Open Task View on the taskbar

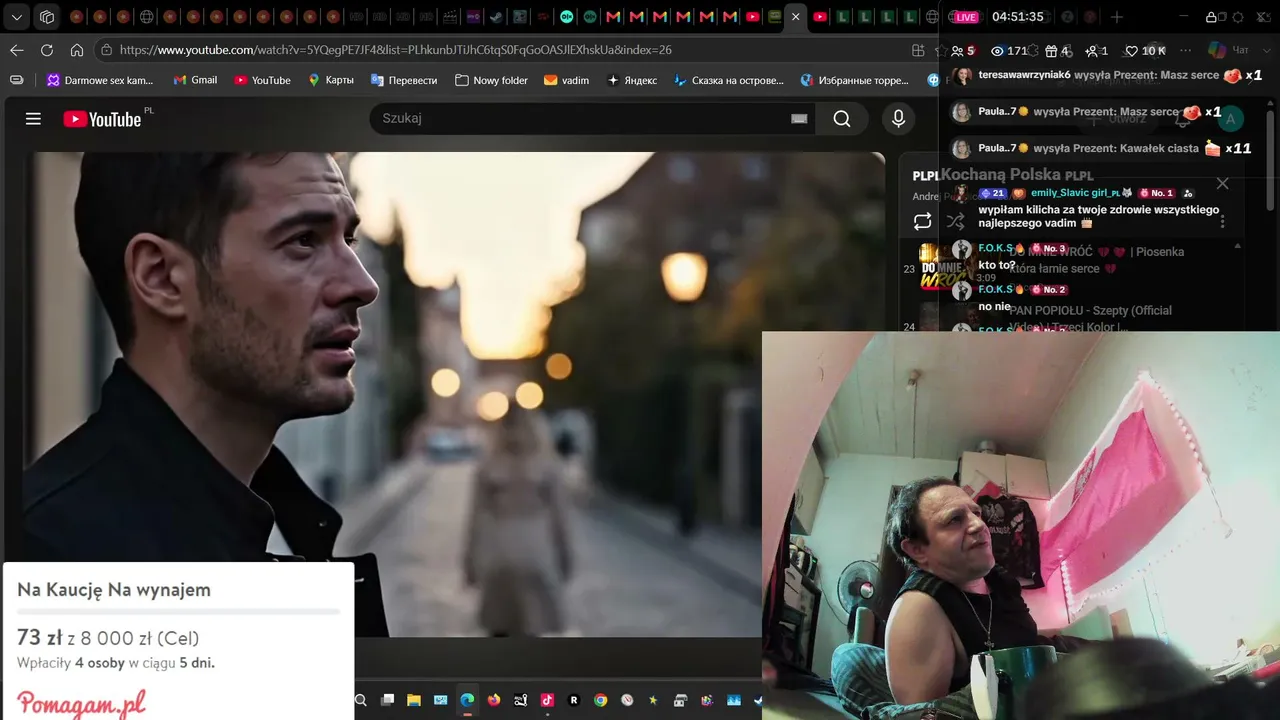point(388,701)
